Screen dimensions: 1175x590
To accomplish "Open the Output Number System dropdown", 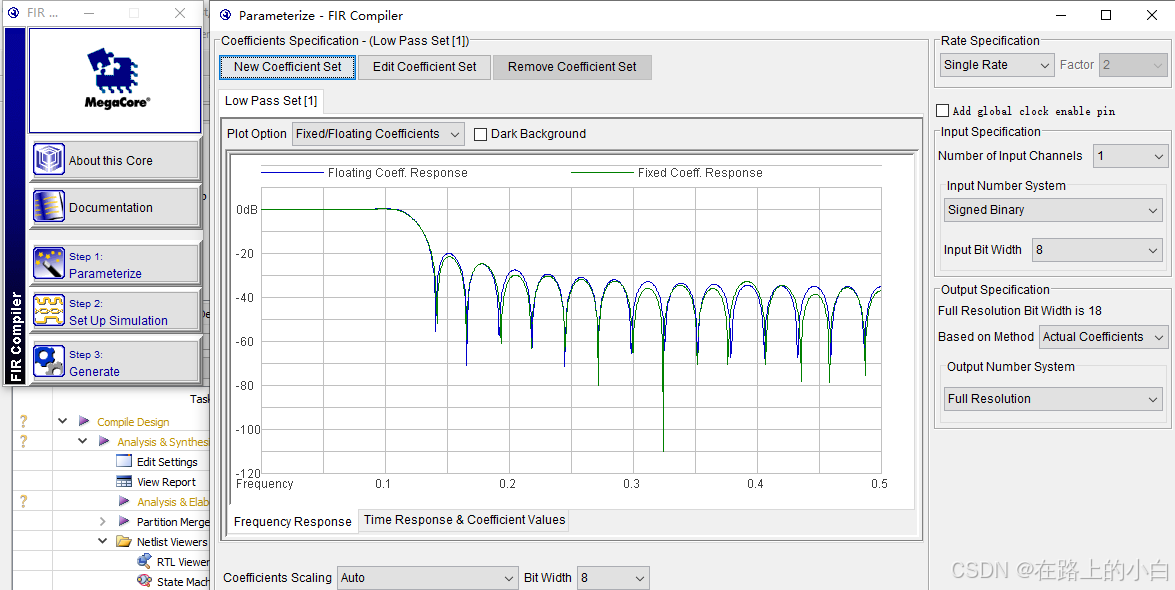I will pyautogui.click(x=1053, y=399).
